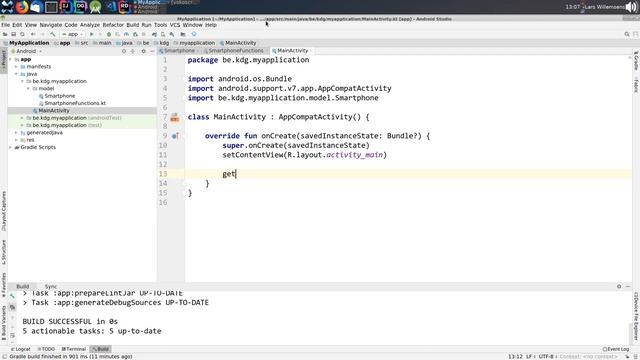Open the Logcat tool window
The height and width of the screenshot is (360, 640).
click(x=21, y=349)
